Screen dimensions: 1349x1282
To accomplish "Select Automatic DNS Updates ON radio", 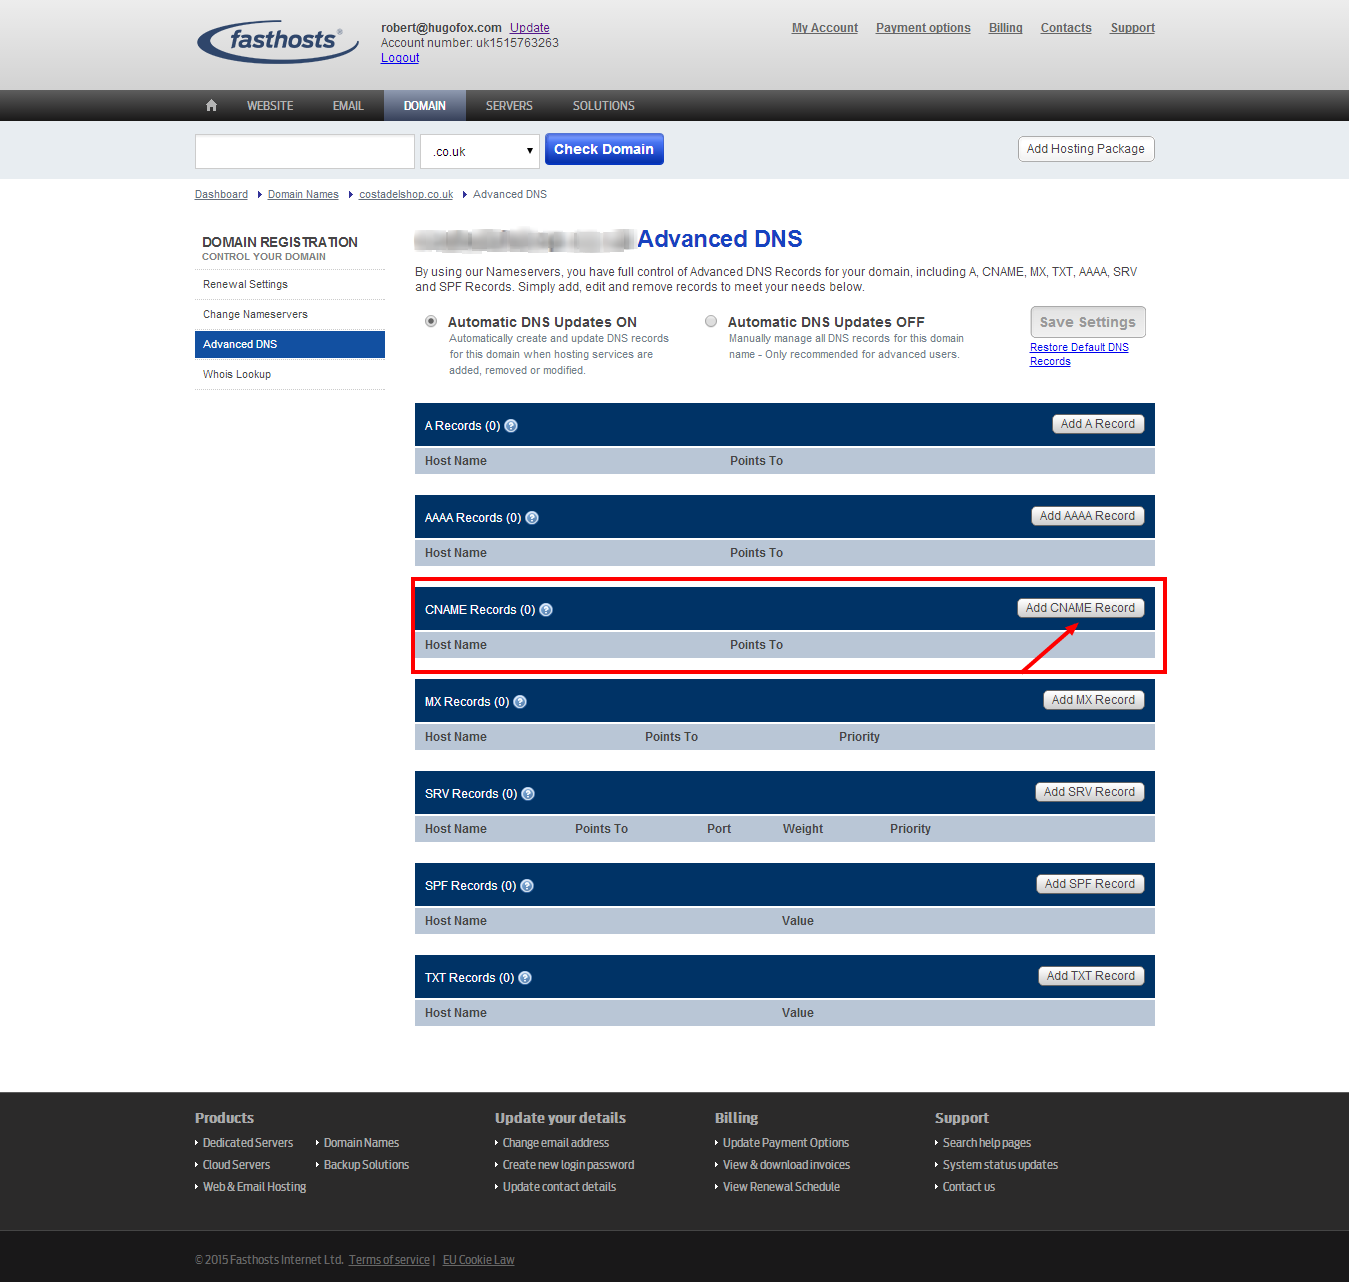I will coord(431,321).
